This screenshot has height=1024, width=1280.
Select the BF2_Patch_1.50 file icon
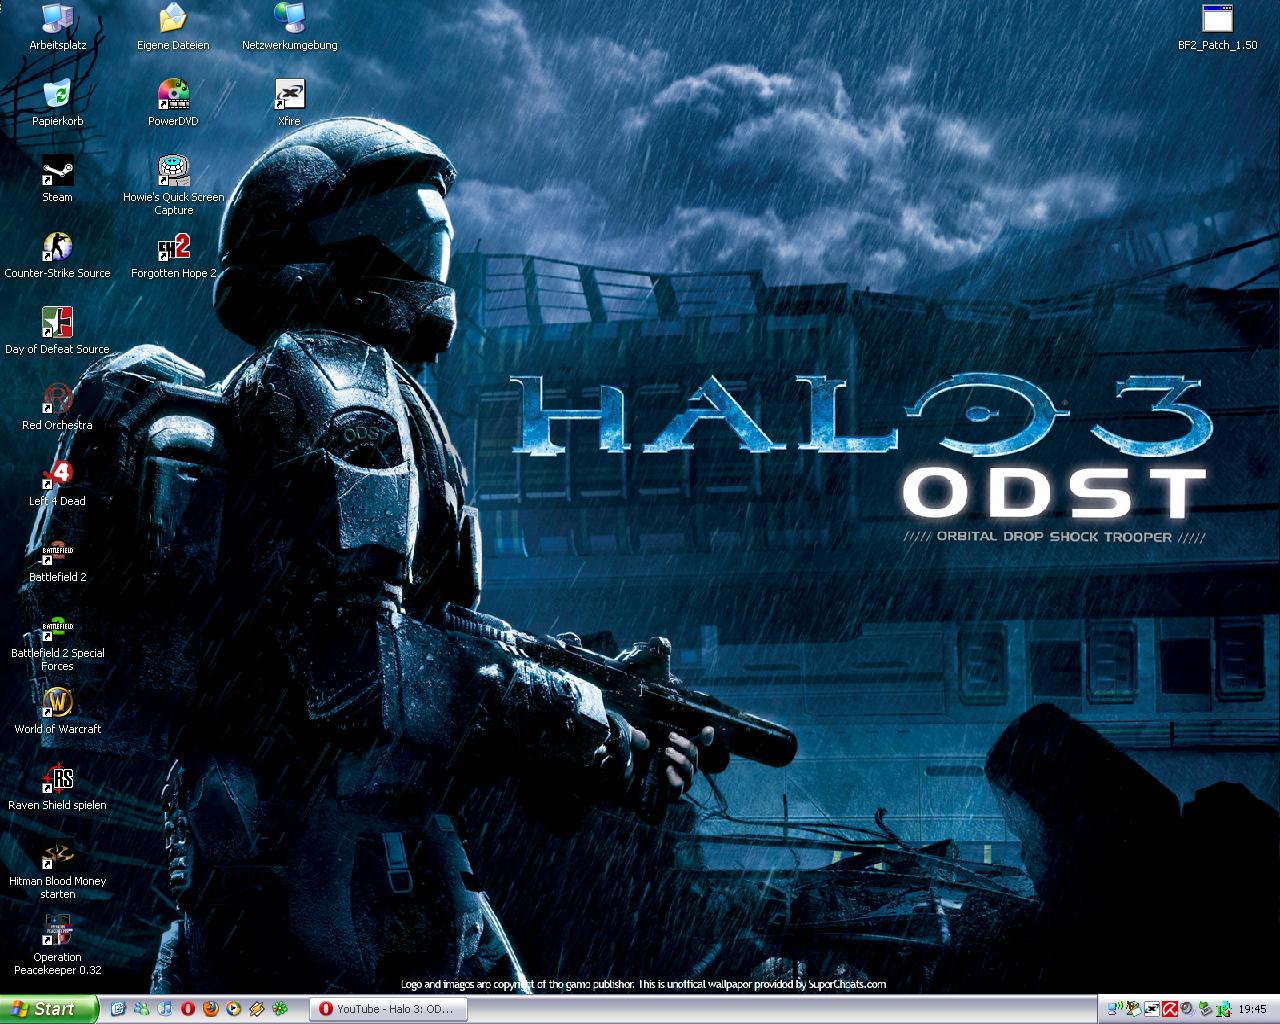1217,21
